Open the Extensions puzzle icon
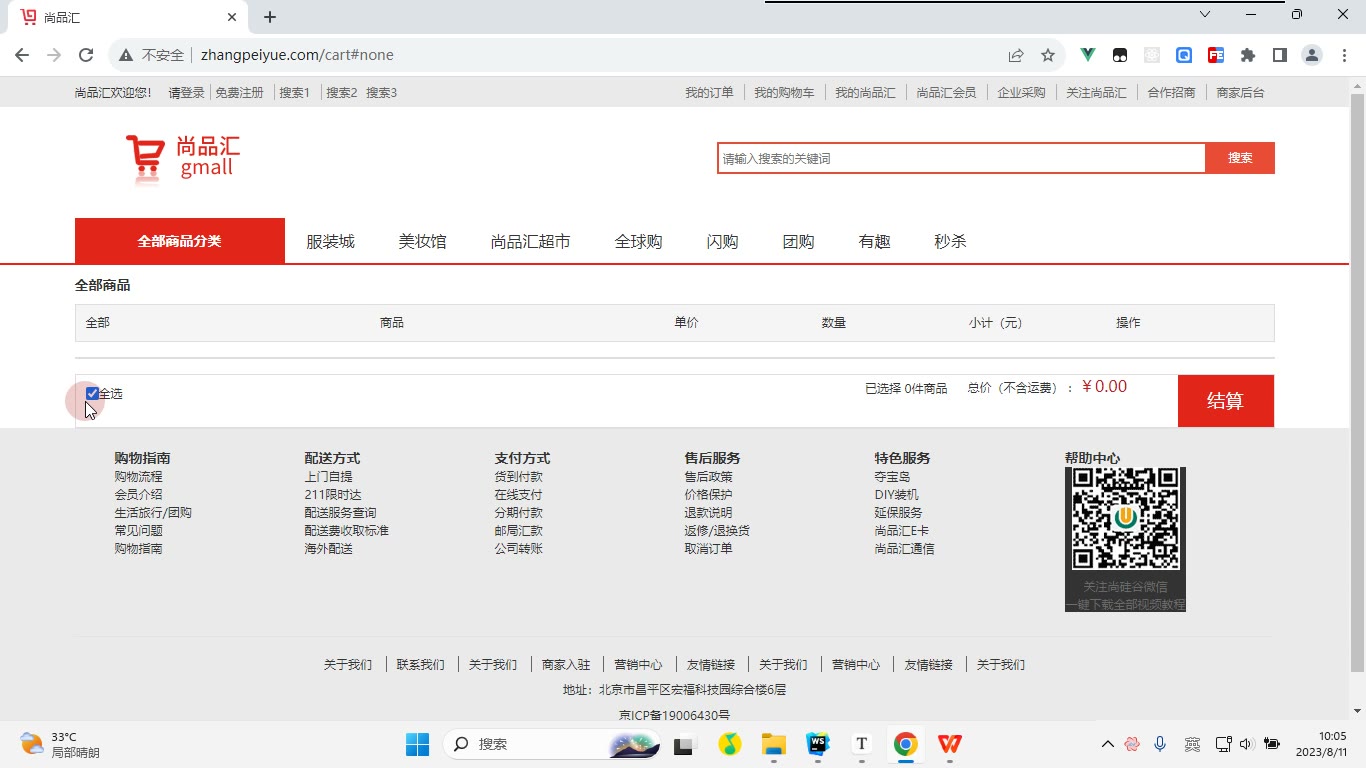Image resolution: width=1366 pixels, height=768 pixels. click(x=1248, y=55)
